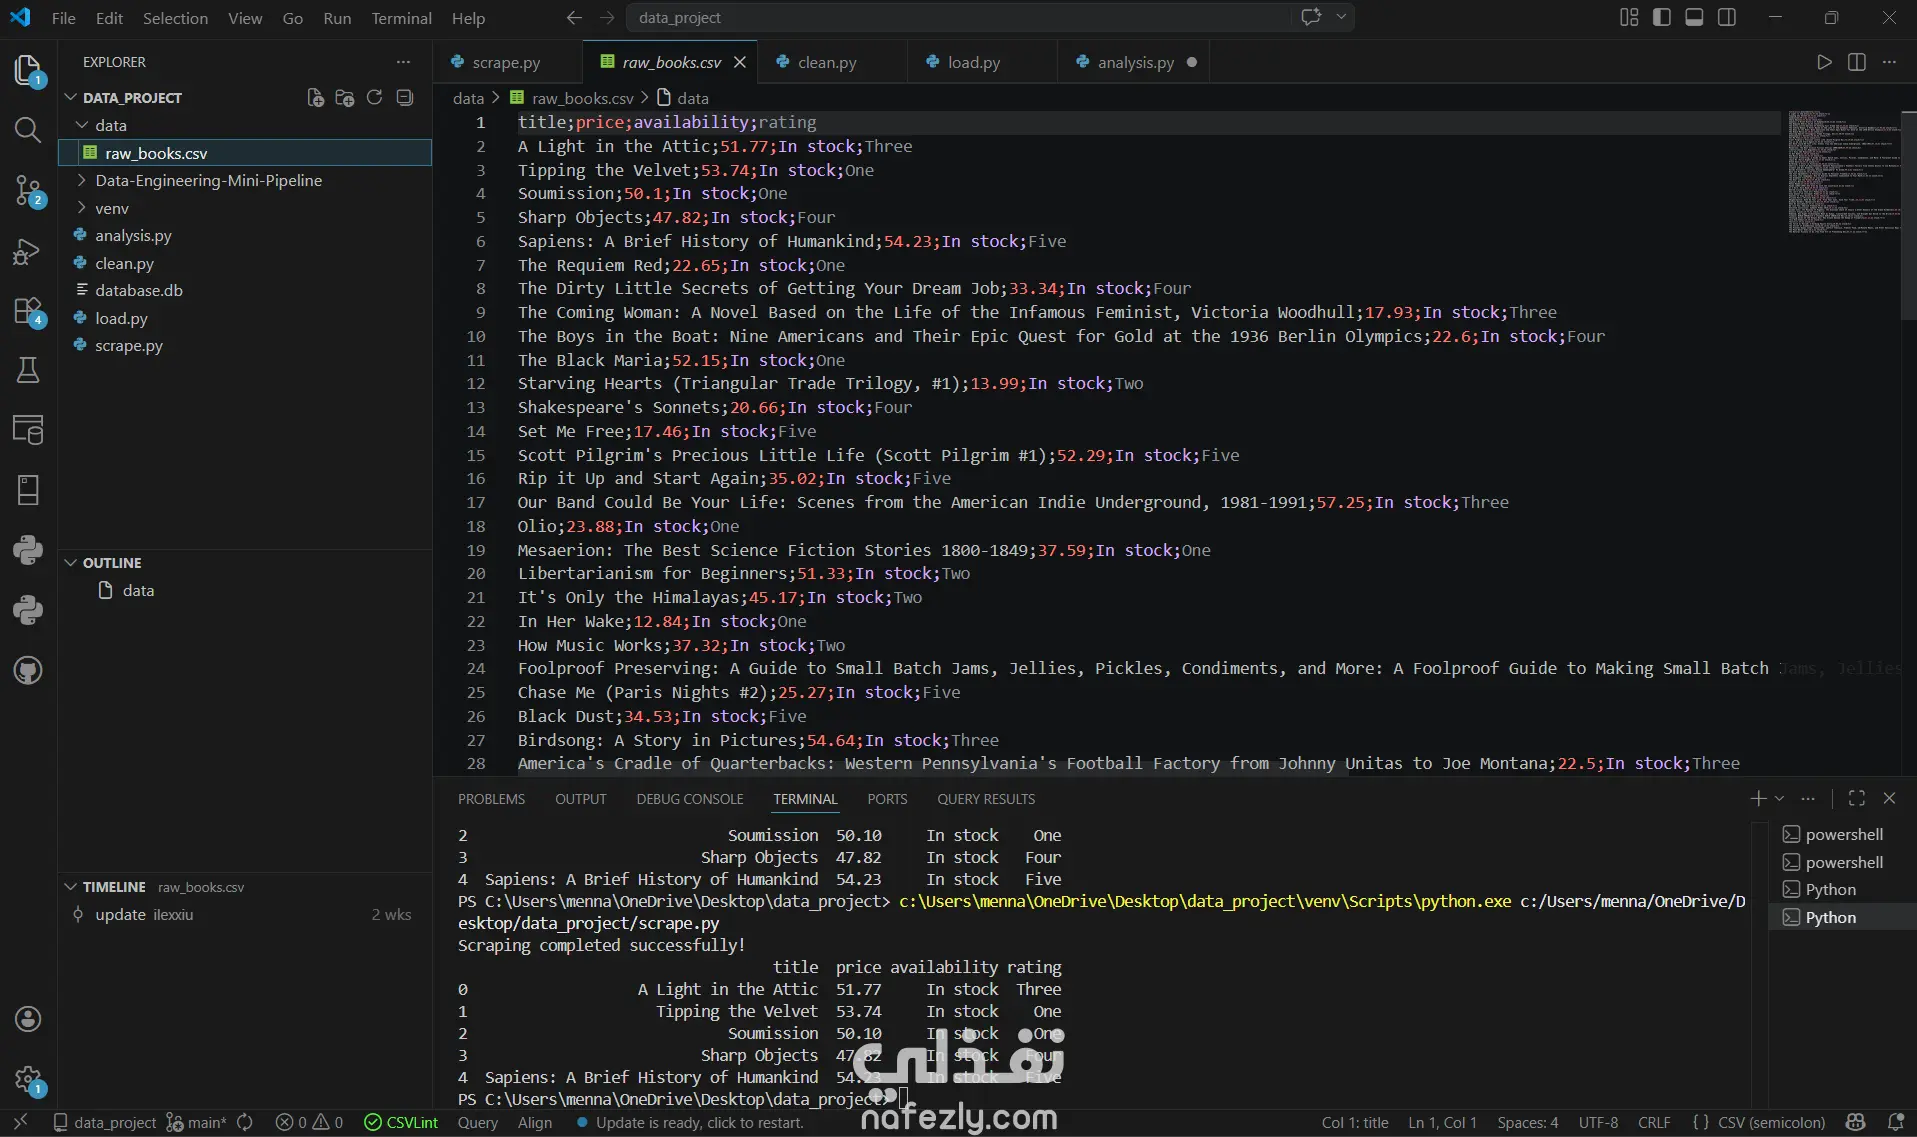Open the Explorer view in activity bar
This screenshot has width=1917, height=1137.
click(28, 70)
